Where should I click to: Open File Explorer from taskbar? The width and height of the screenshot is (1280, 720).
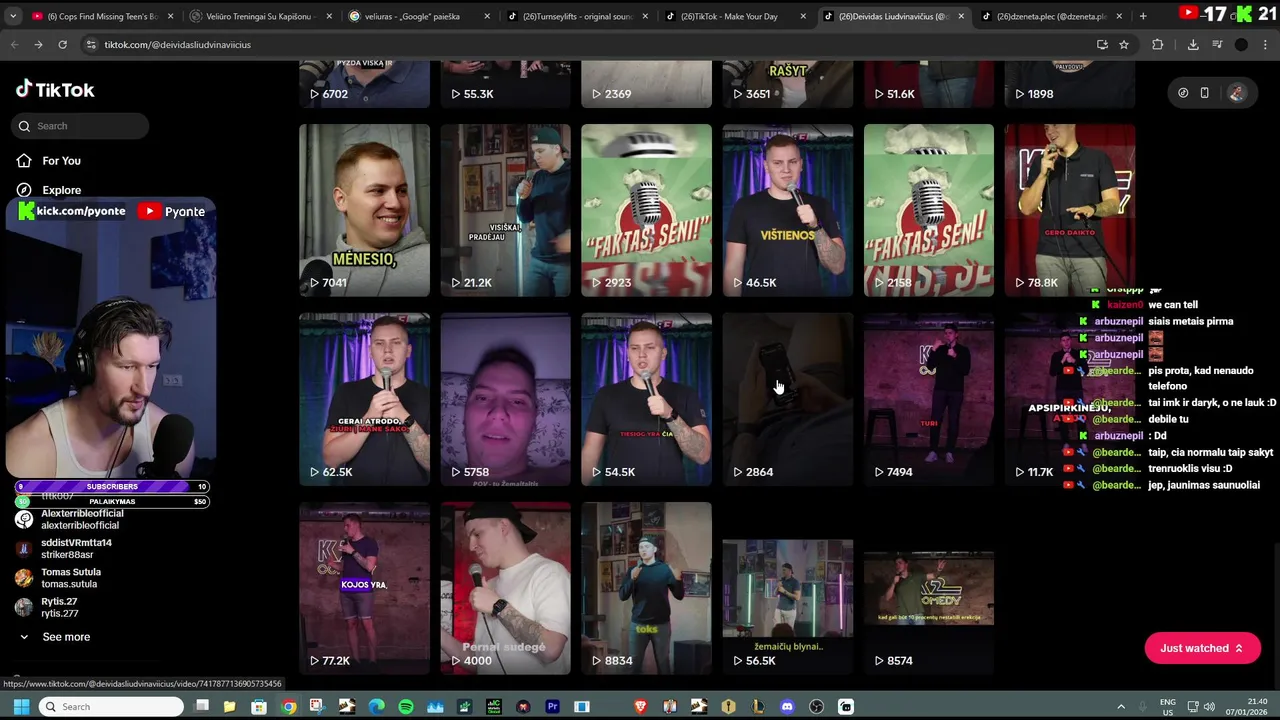pyautogui.click(x=229, y=707)
